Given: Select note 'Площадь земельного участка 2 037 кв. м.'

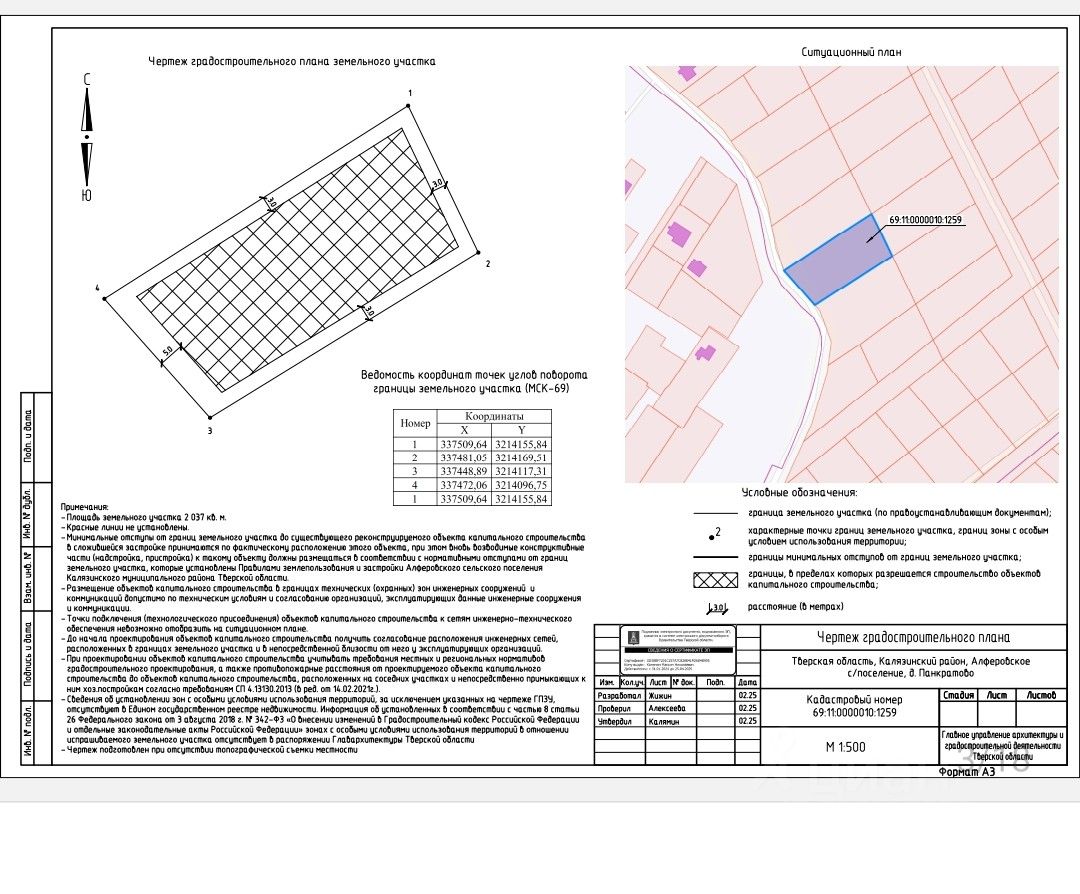Looking at the screenshot, I should [145, 517].
